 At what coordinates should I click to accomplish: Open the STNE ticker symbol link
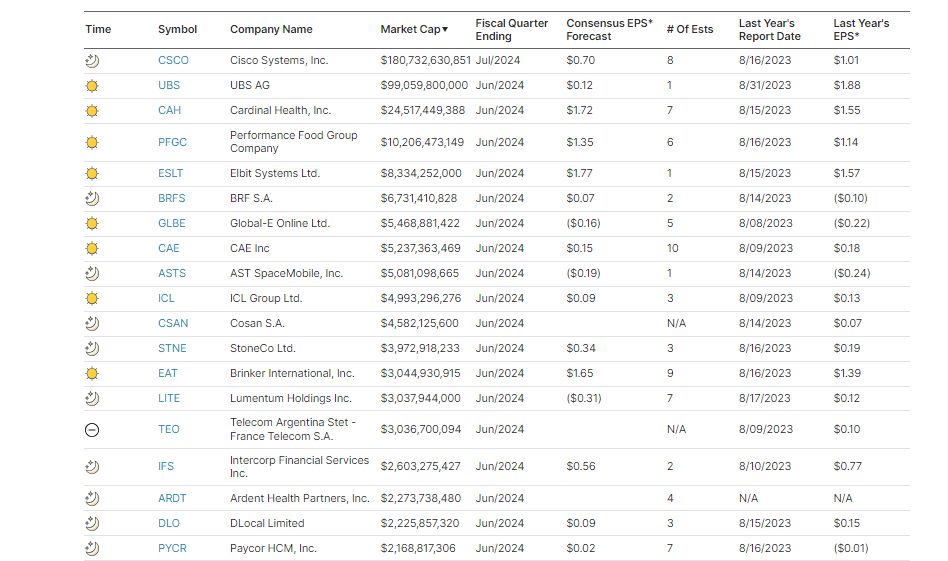tap(172, 348)
